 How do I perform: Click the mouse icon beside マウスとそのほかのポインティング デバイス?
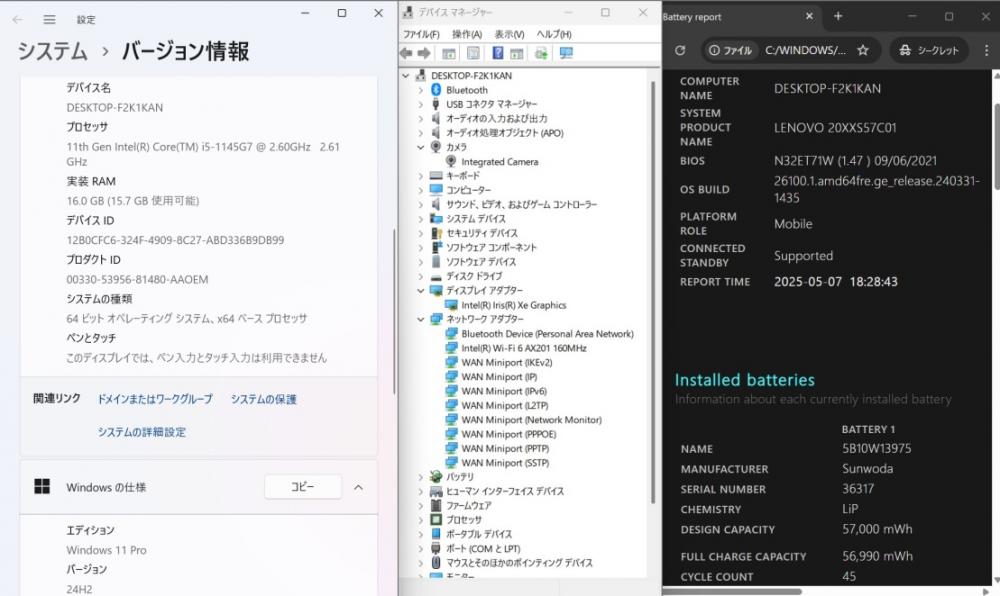436,562
